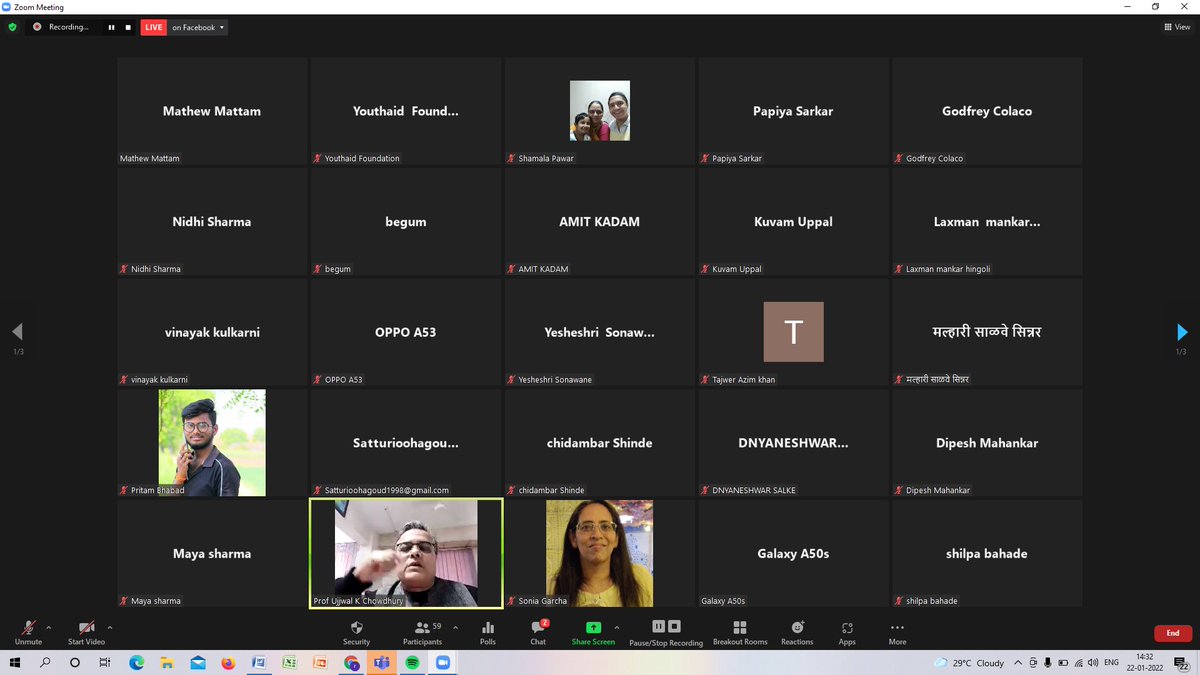This screenshot has height=675, width=1200.
Task: Go to previous gallery page arrow
Action: 17,332
